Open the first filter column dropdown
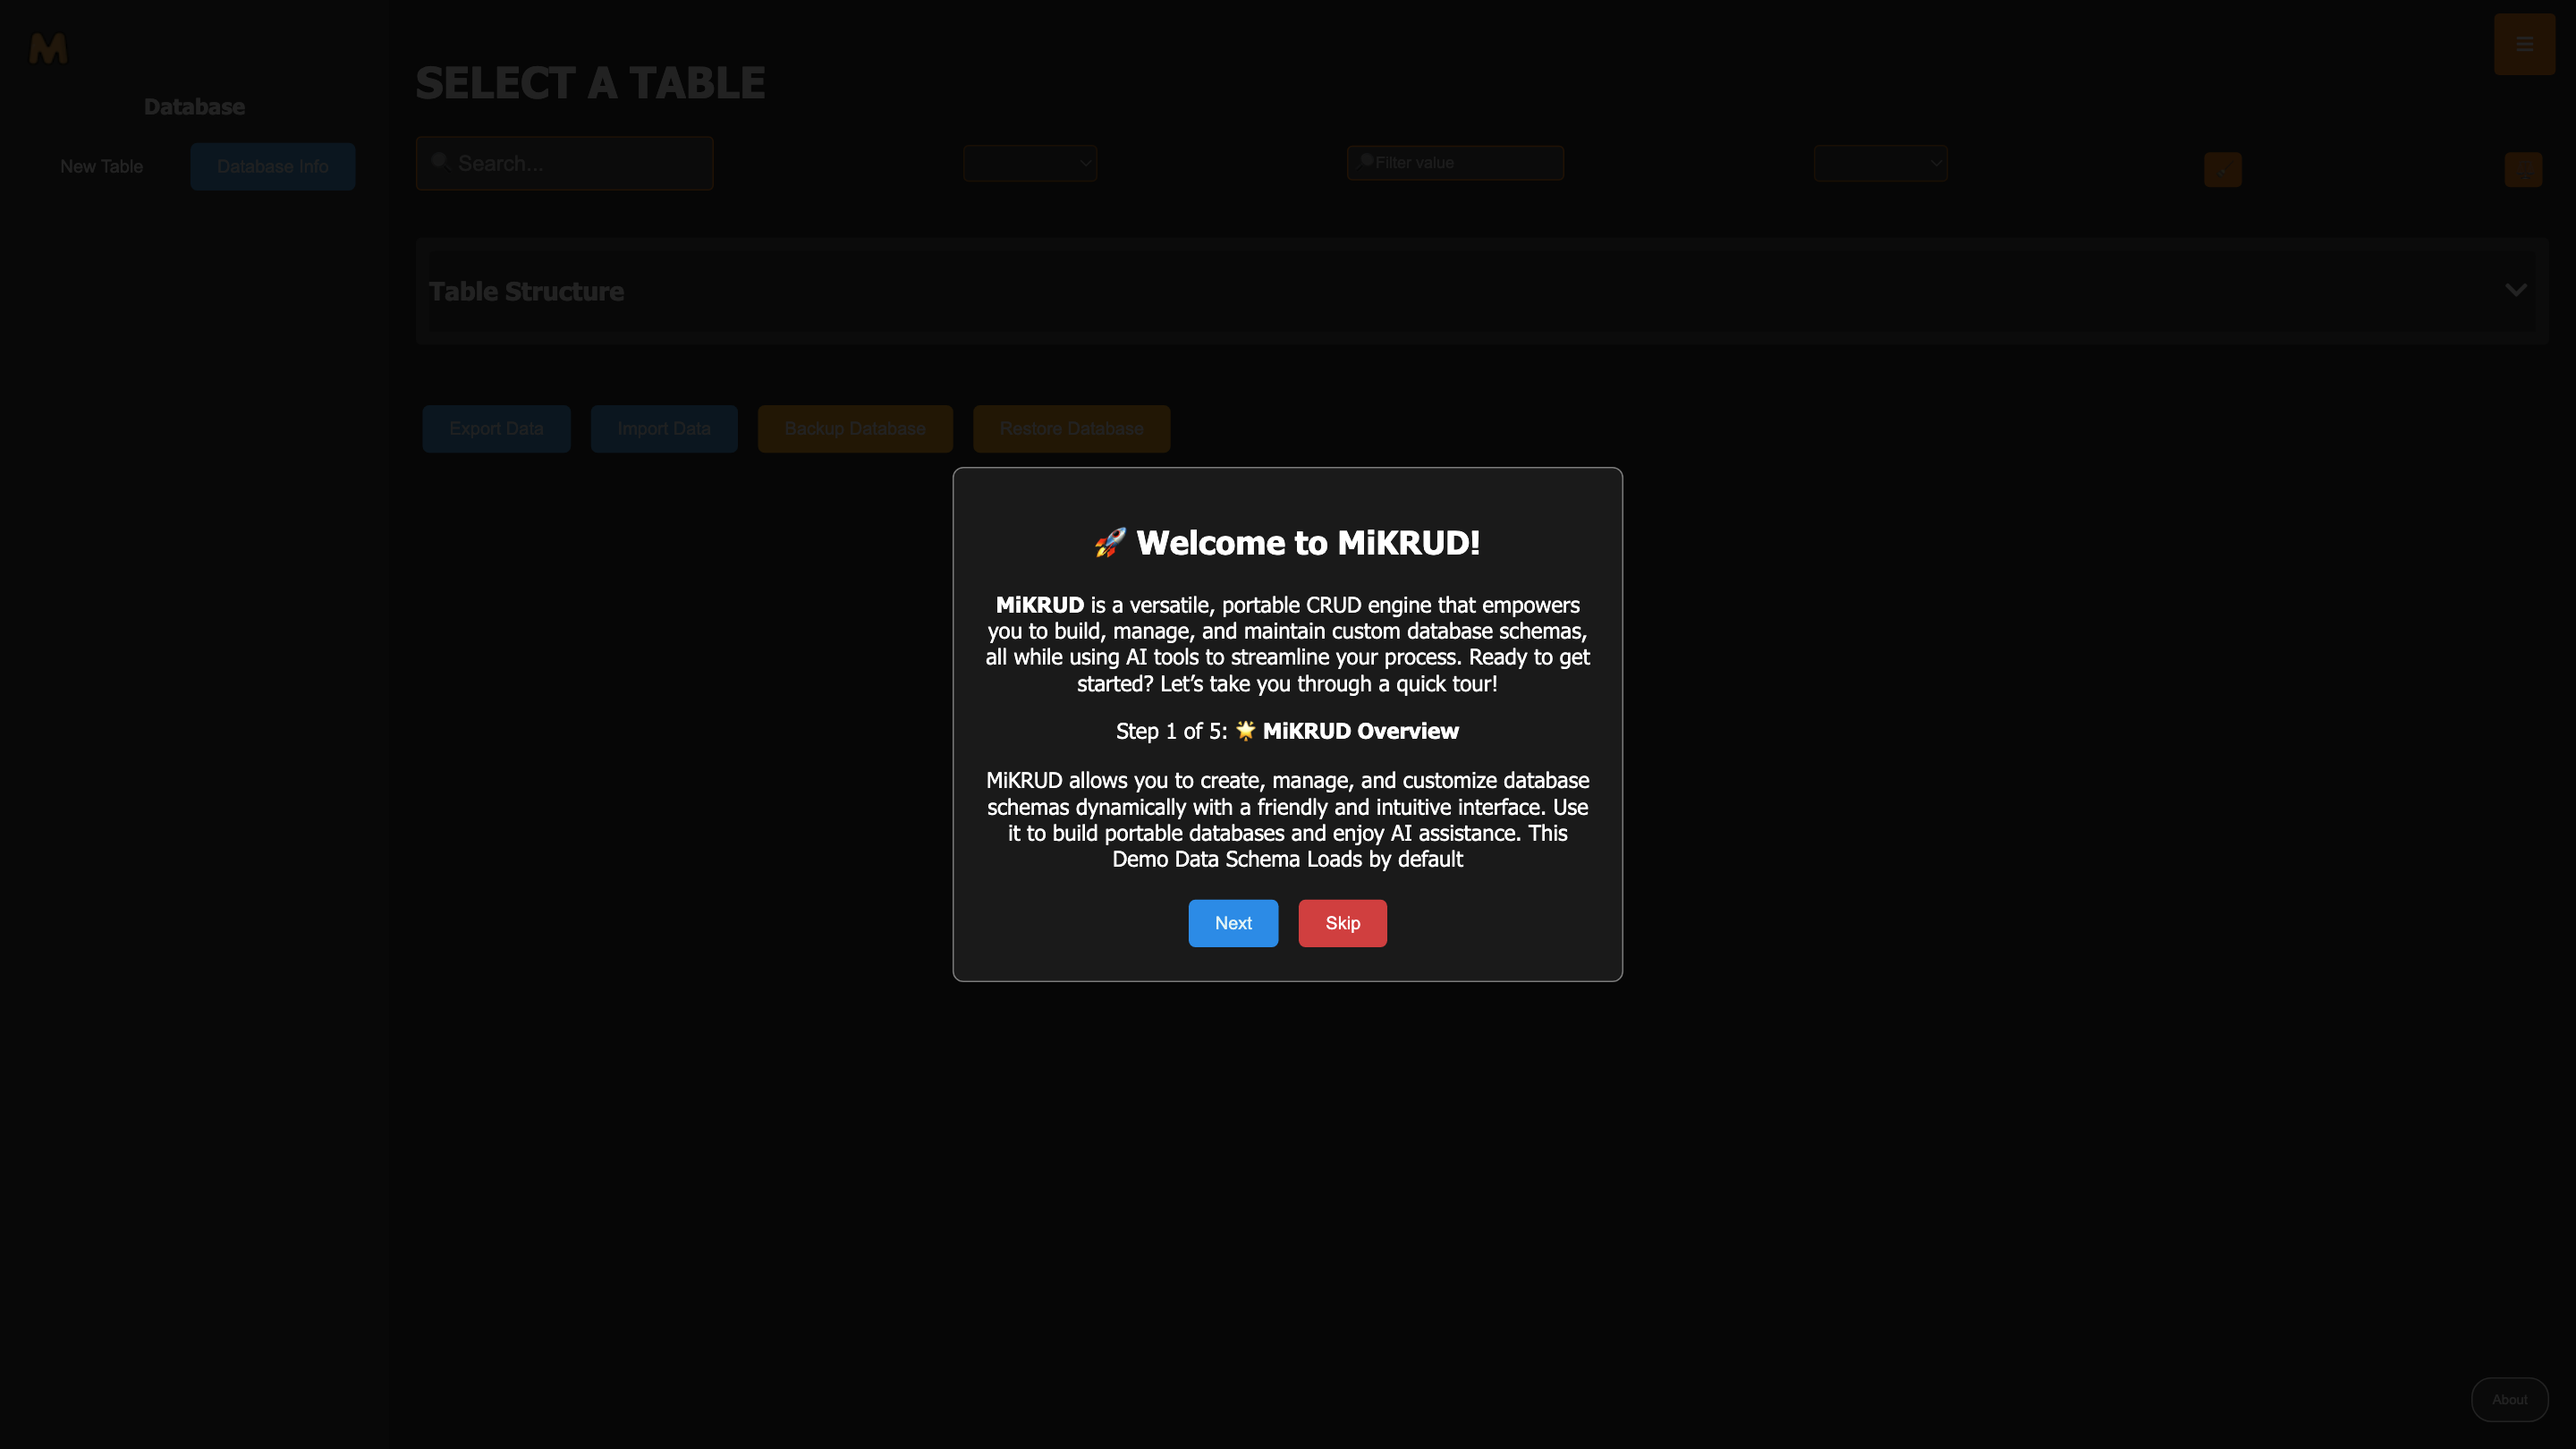Viewport: 2576px width, 1449px height. coord(1030,163)
